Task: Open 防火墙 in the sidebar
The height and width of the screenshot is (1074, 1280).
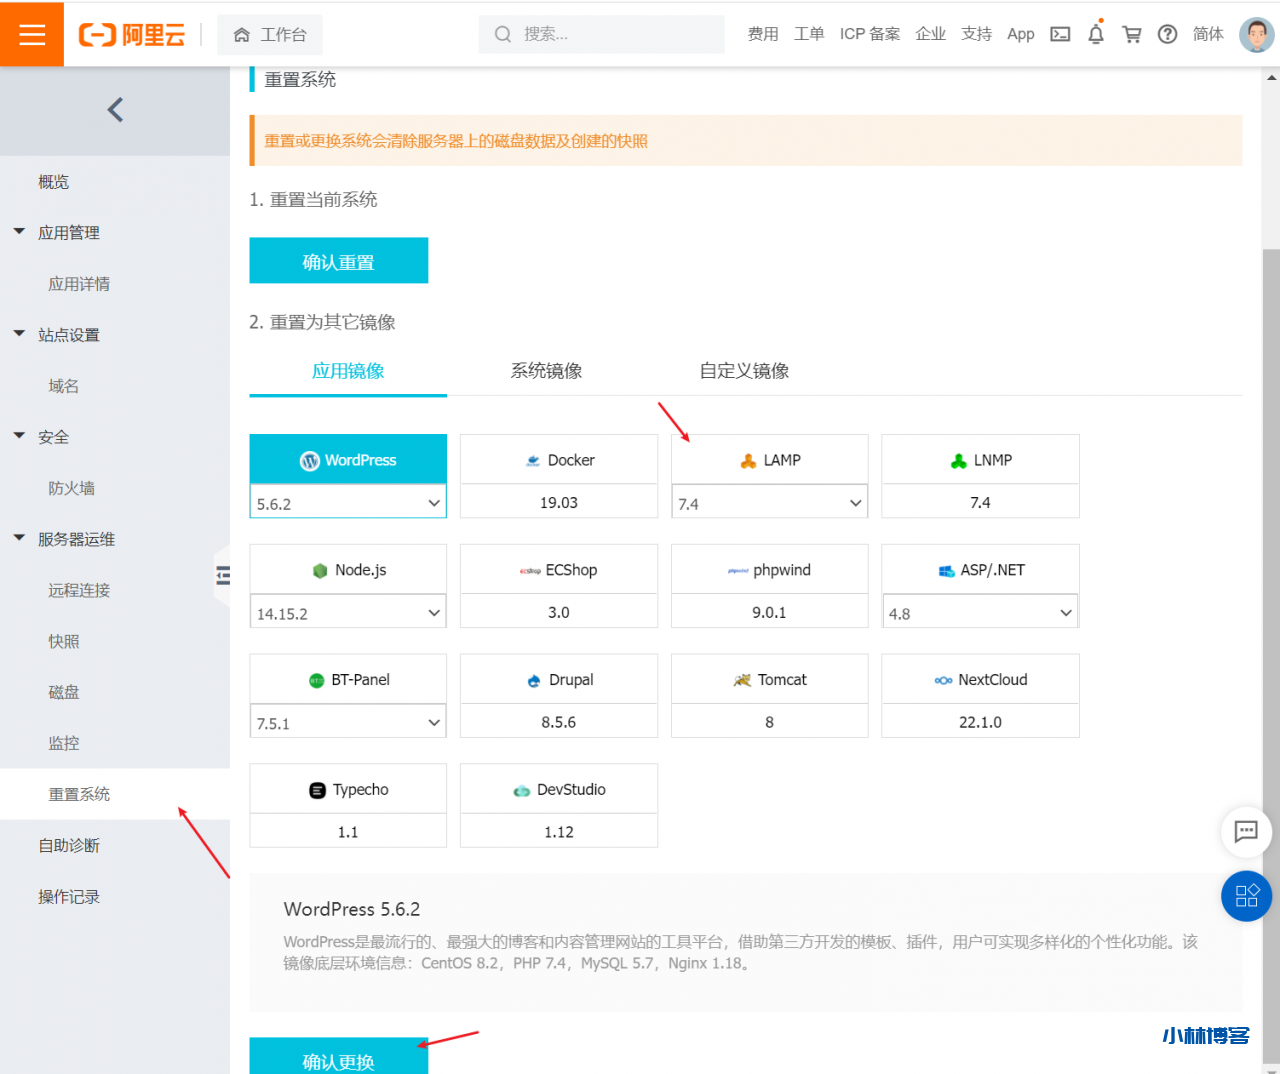Action: [72, 488]
